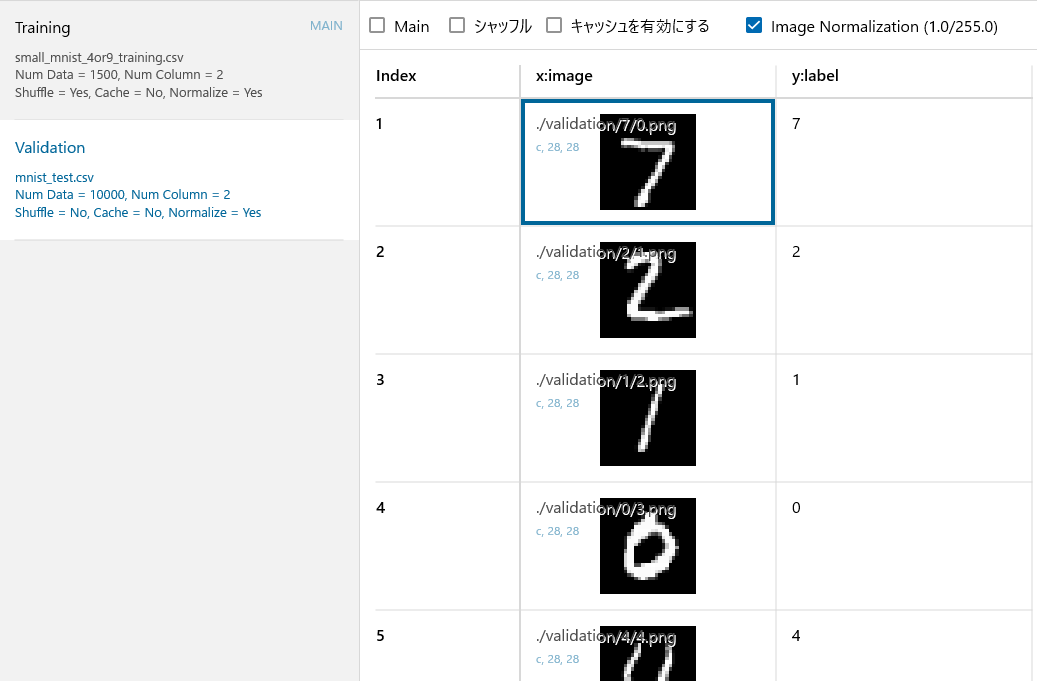Click the digit 7 image thumbnail
The width and height of the screenshot is (1037, 681).
tap(647, 162)
